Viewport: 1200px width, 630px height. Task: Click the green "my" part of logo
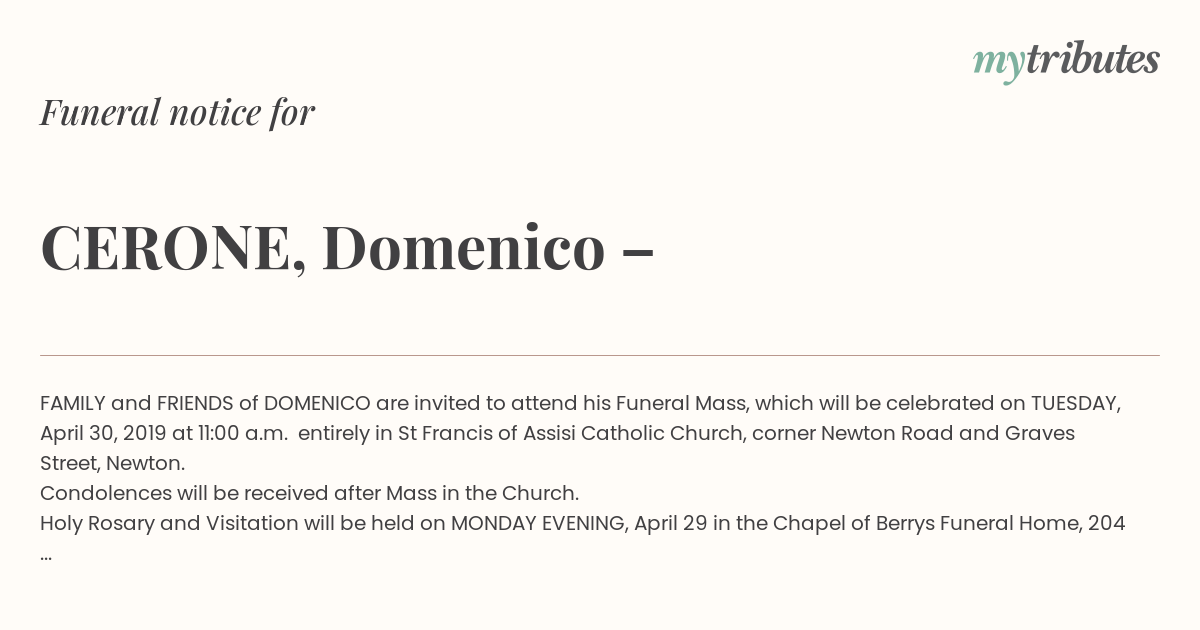click(998, 65)
